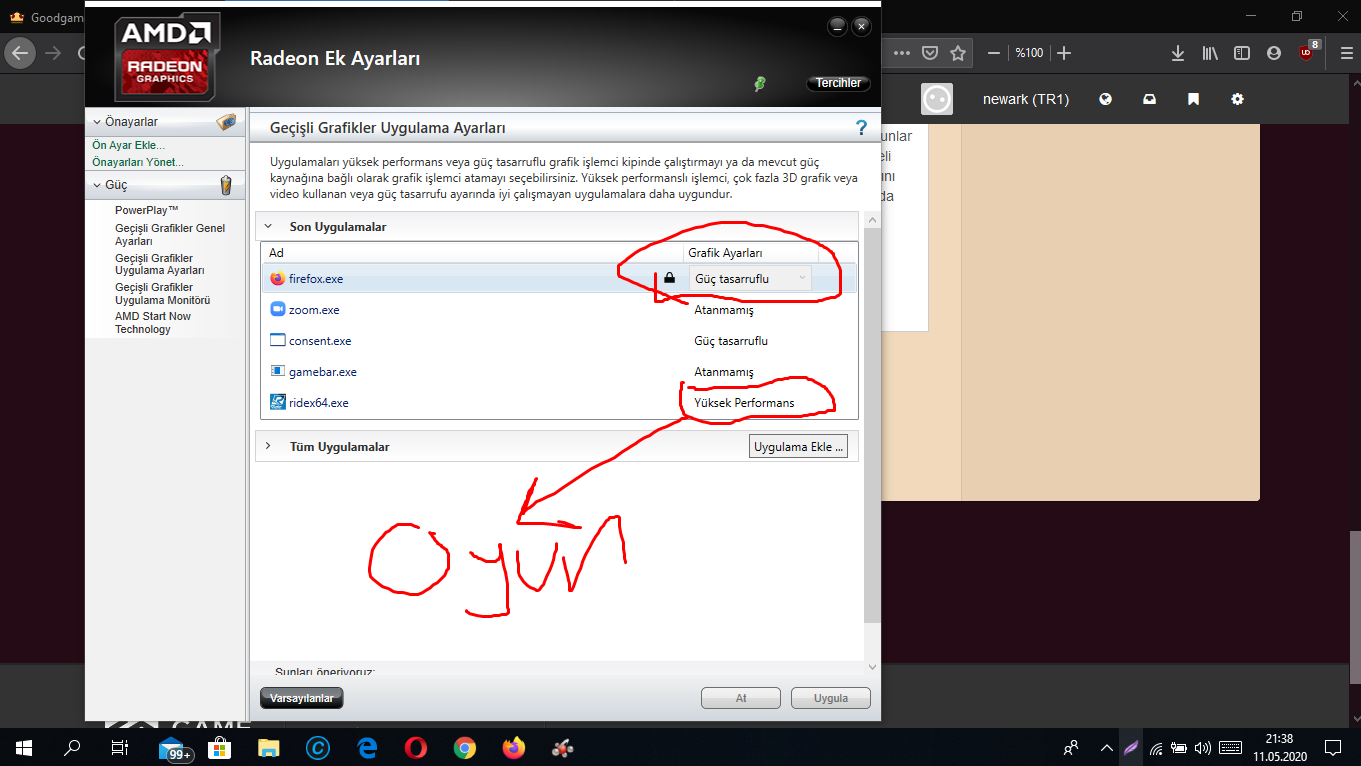Open Firefox downloads arrow icon

(1178, 53)
